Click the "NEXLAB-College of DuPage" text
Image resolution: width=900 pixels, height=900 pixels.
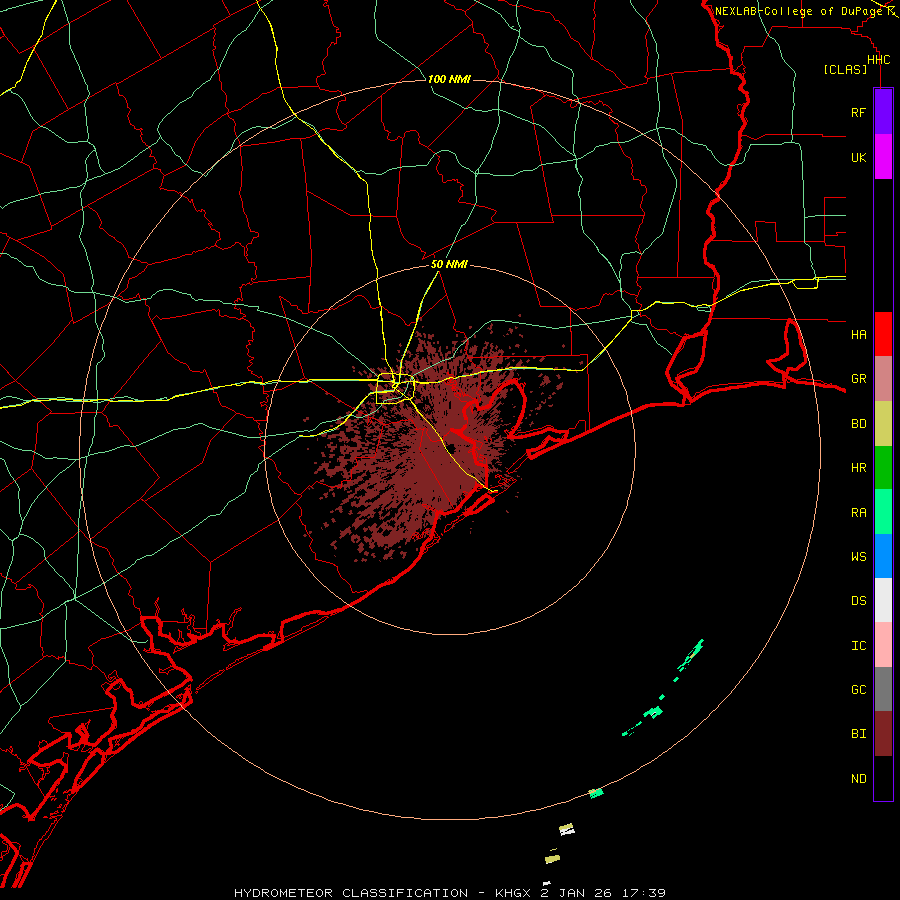(x=798, y=11)
